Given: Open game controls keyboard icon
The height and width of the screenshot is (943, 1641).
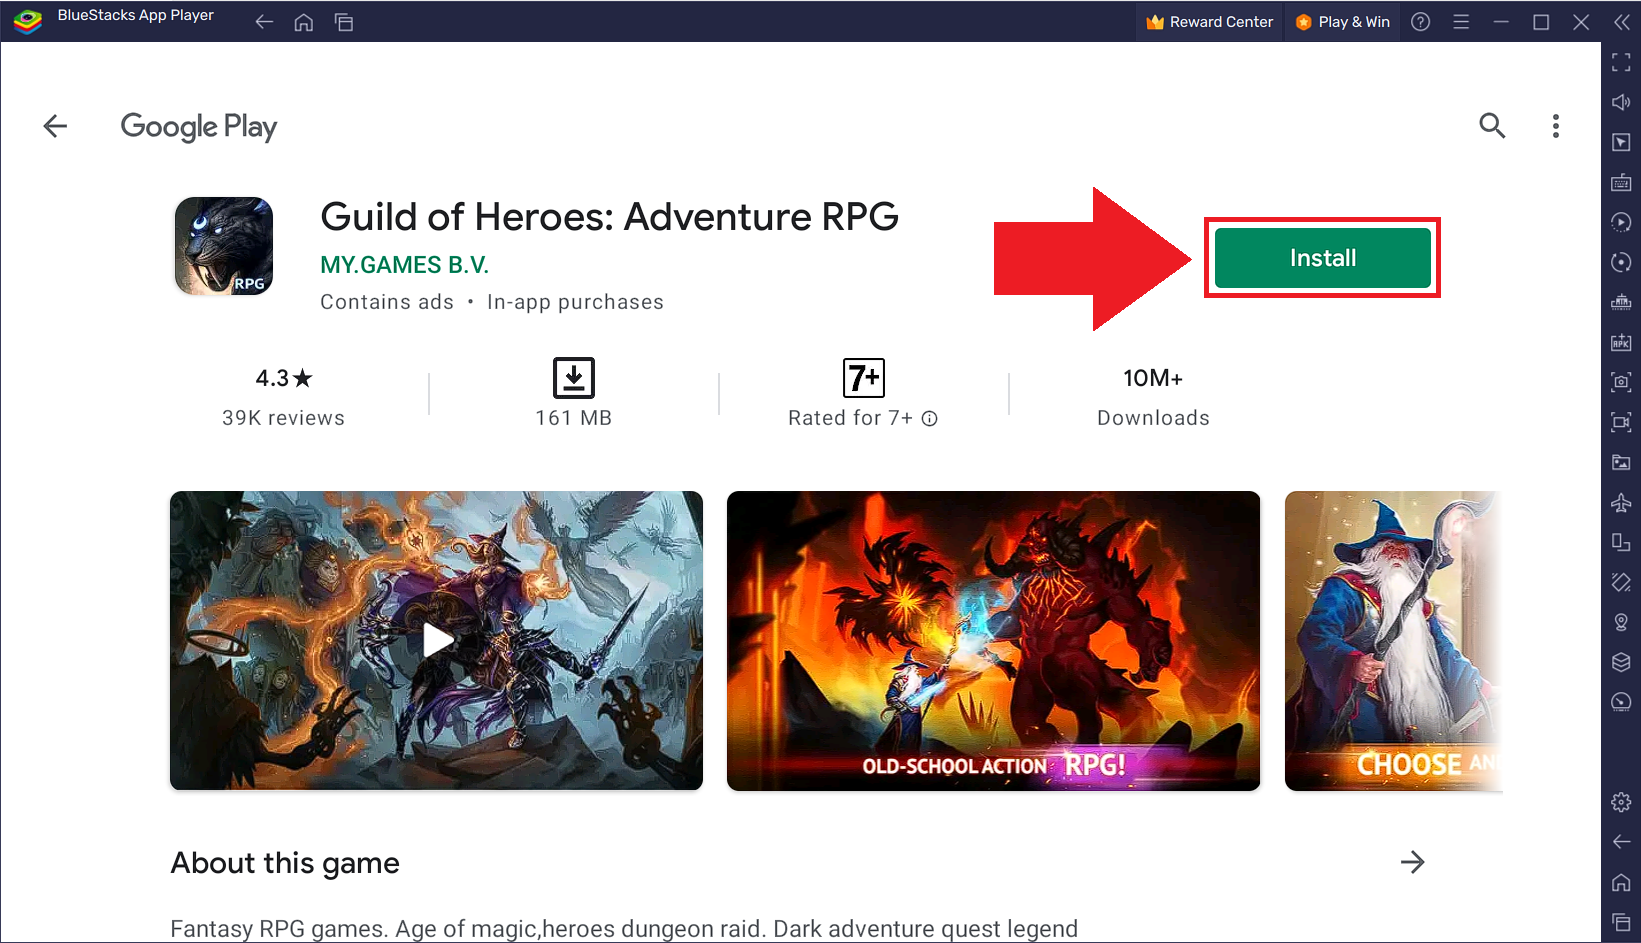Looking at the screenshot, I should [1621, 182].
